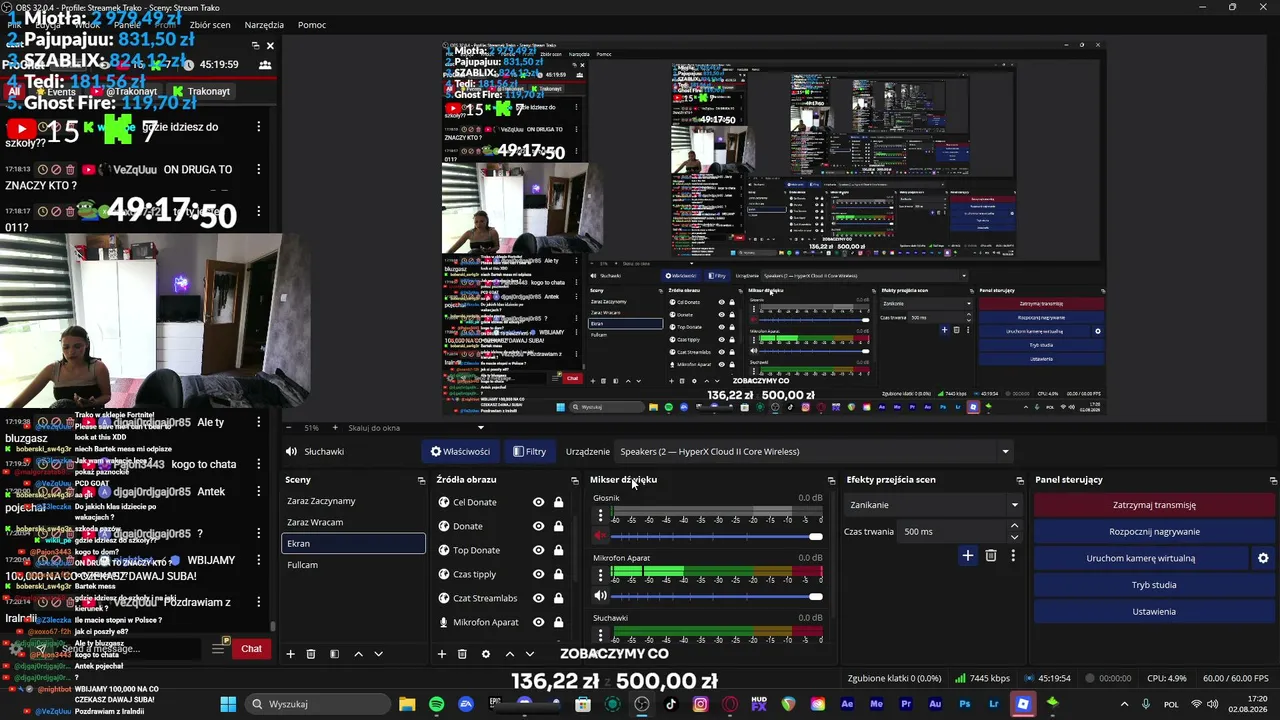Click Rozpocznij nagrywanie to start recording
1280x720 pixels.
[1154, 532]
